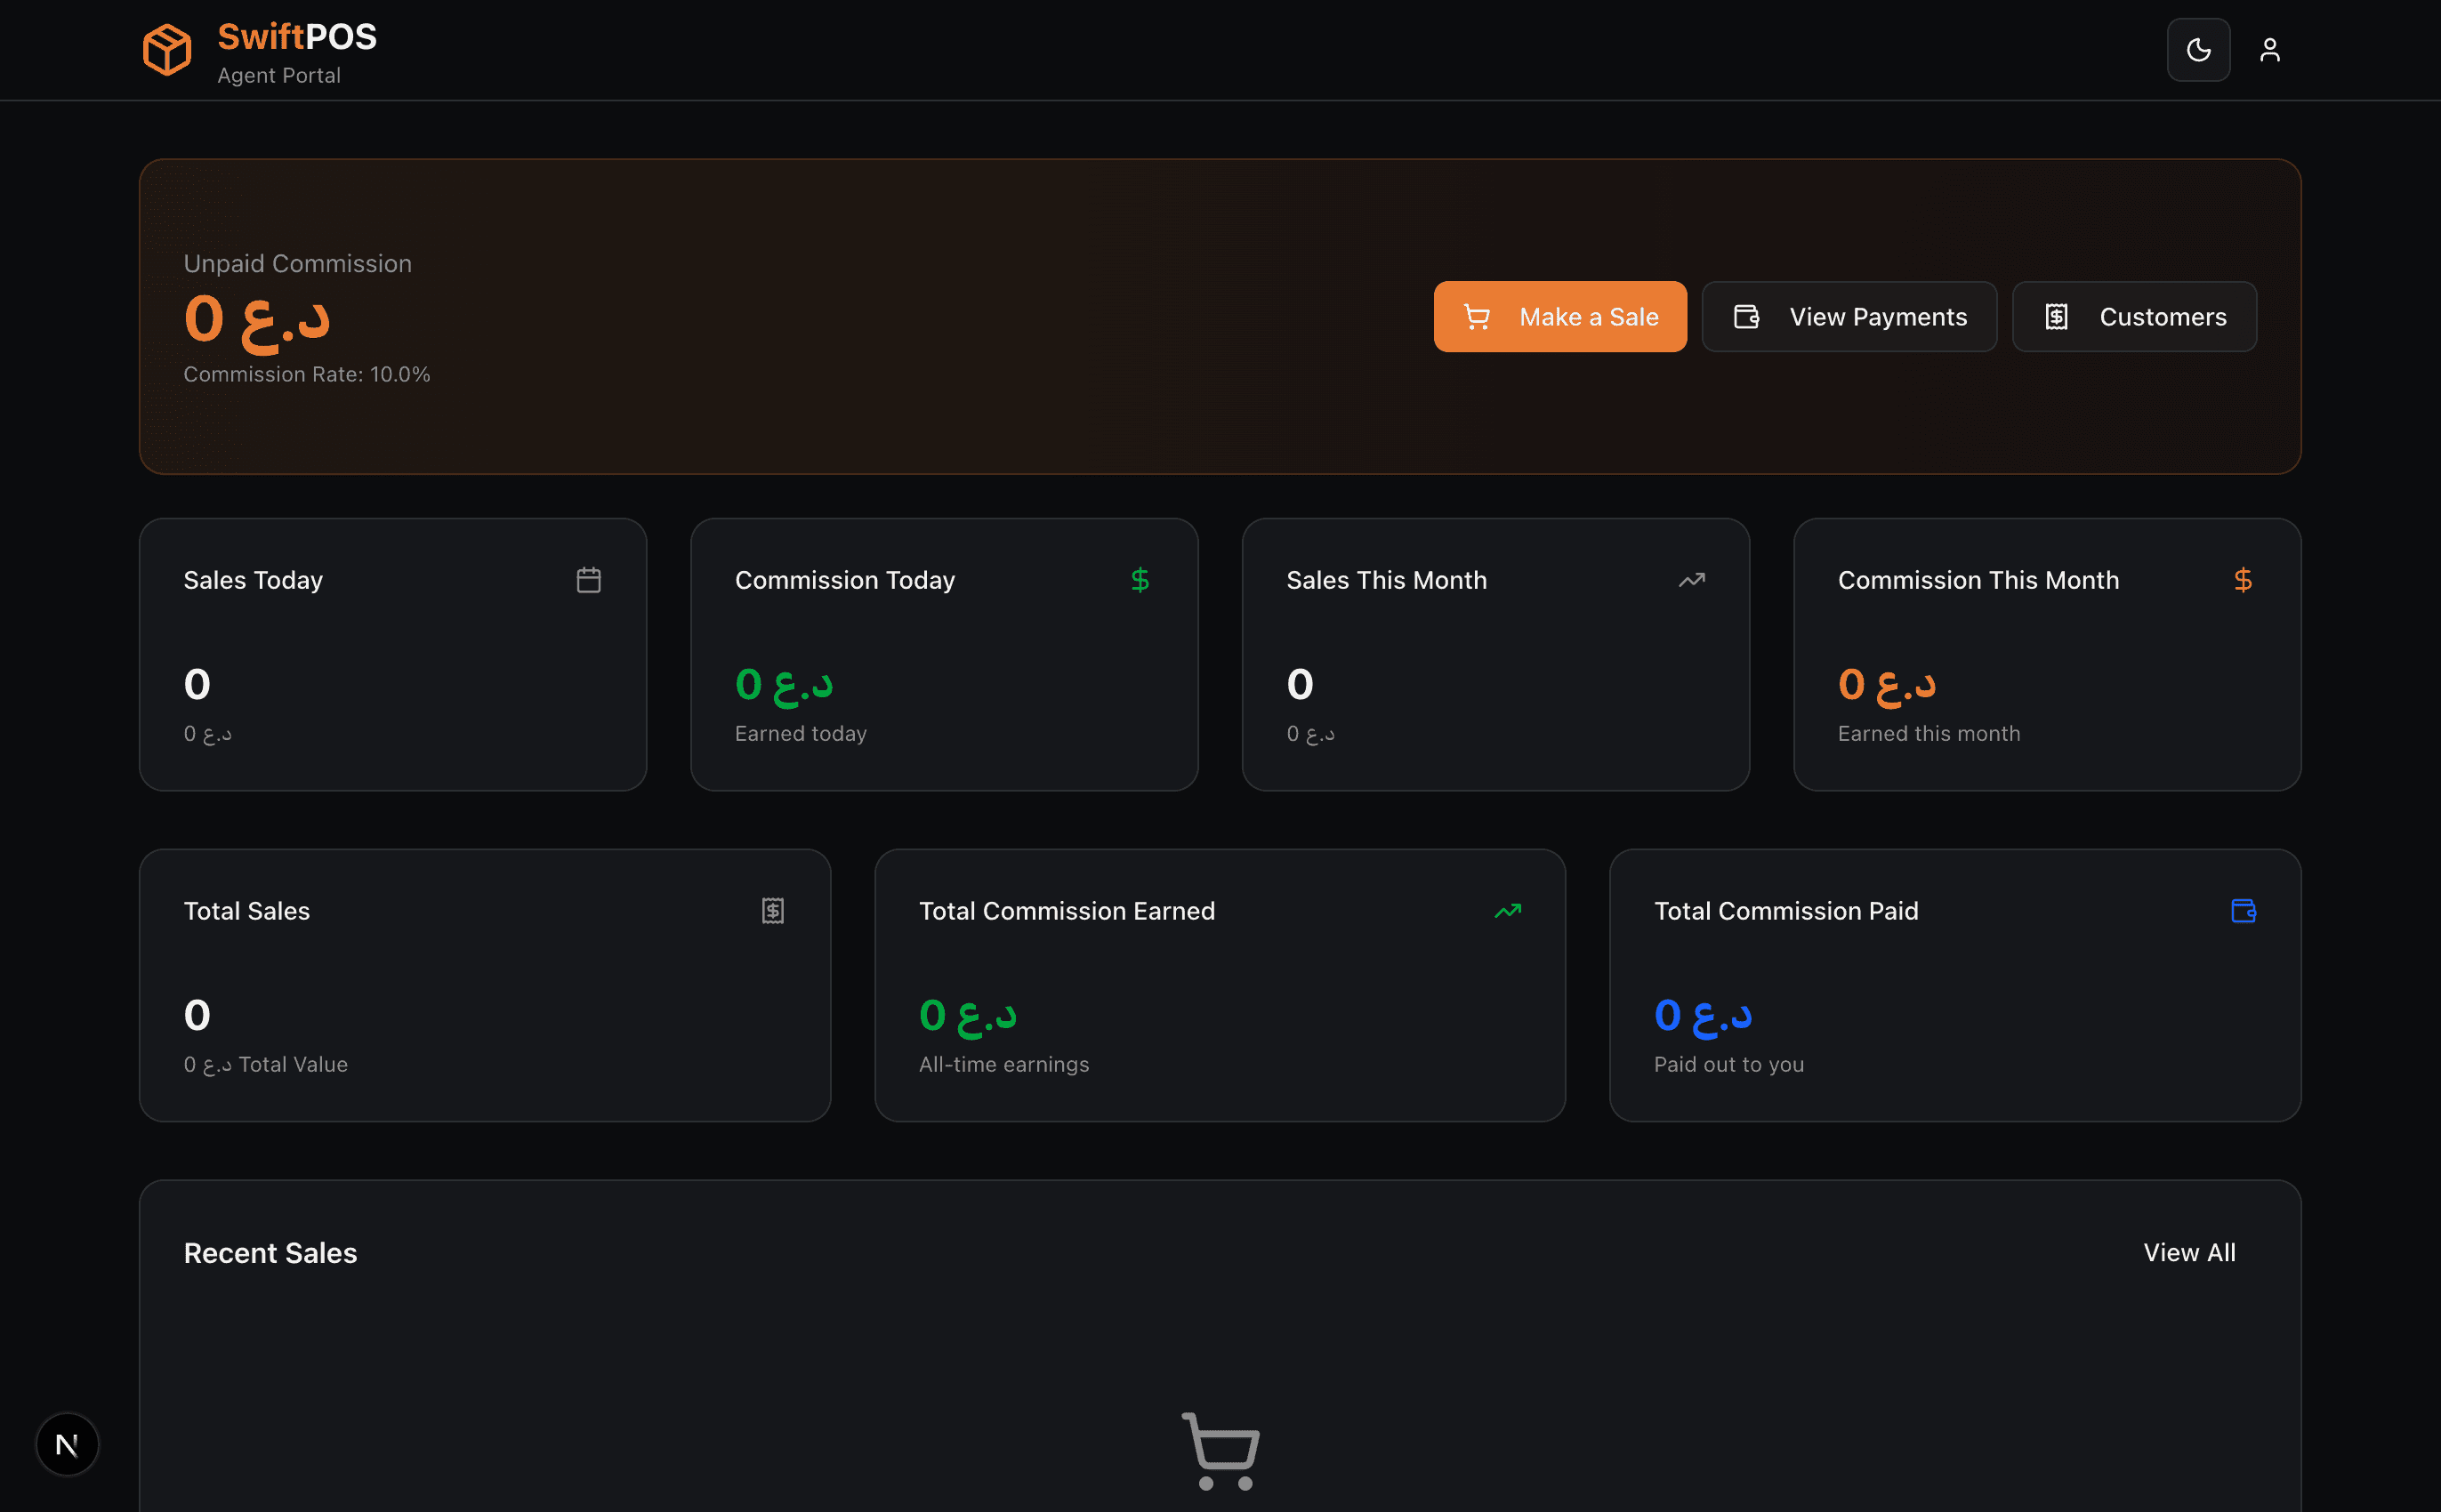Screen dimensions: 2441x1512
Task: Click the green dollar icon in Commission Today
Action: tap(1139, 580)
